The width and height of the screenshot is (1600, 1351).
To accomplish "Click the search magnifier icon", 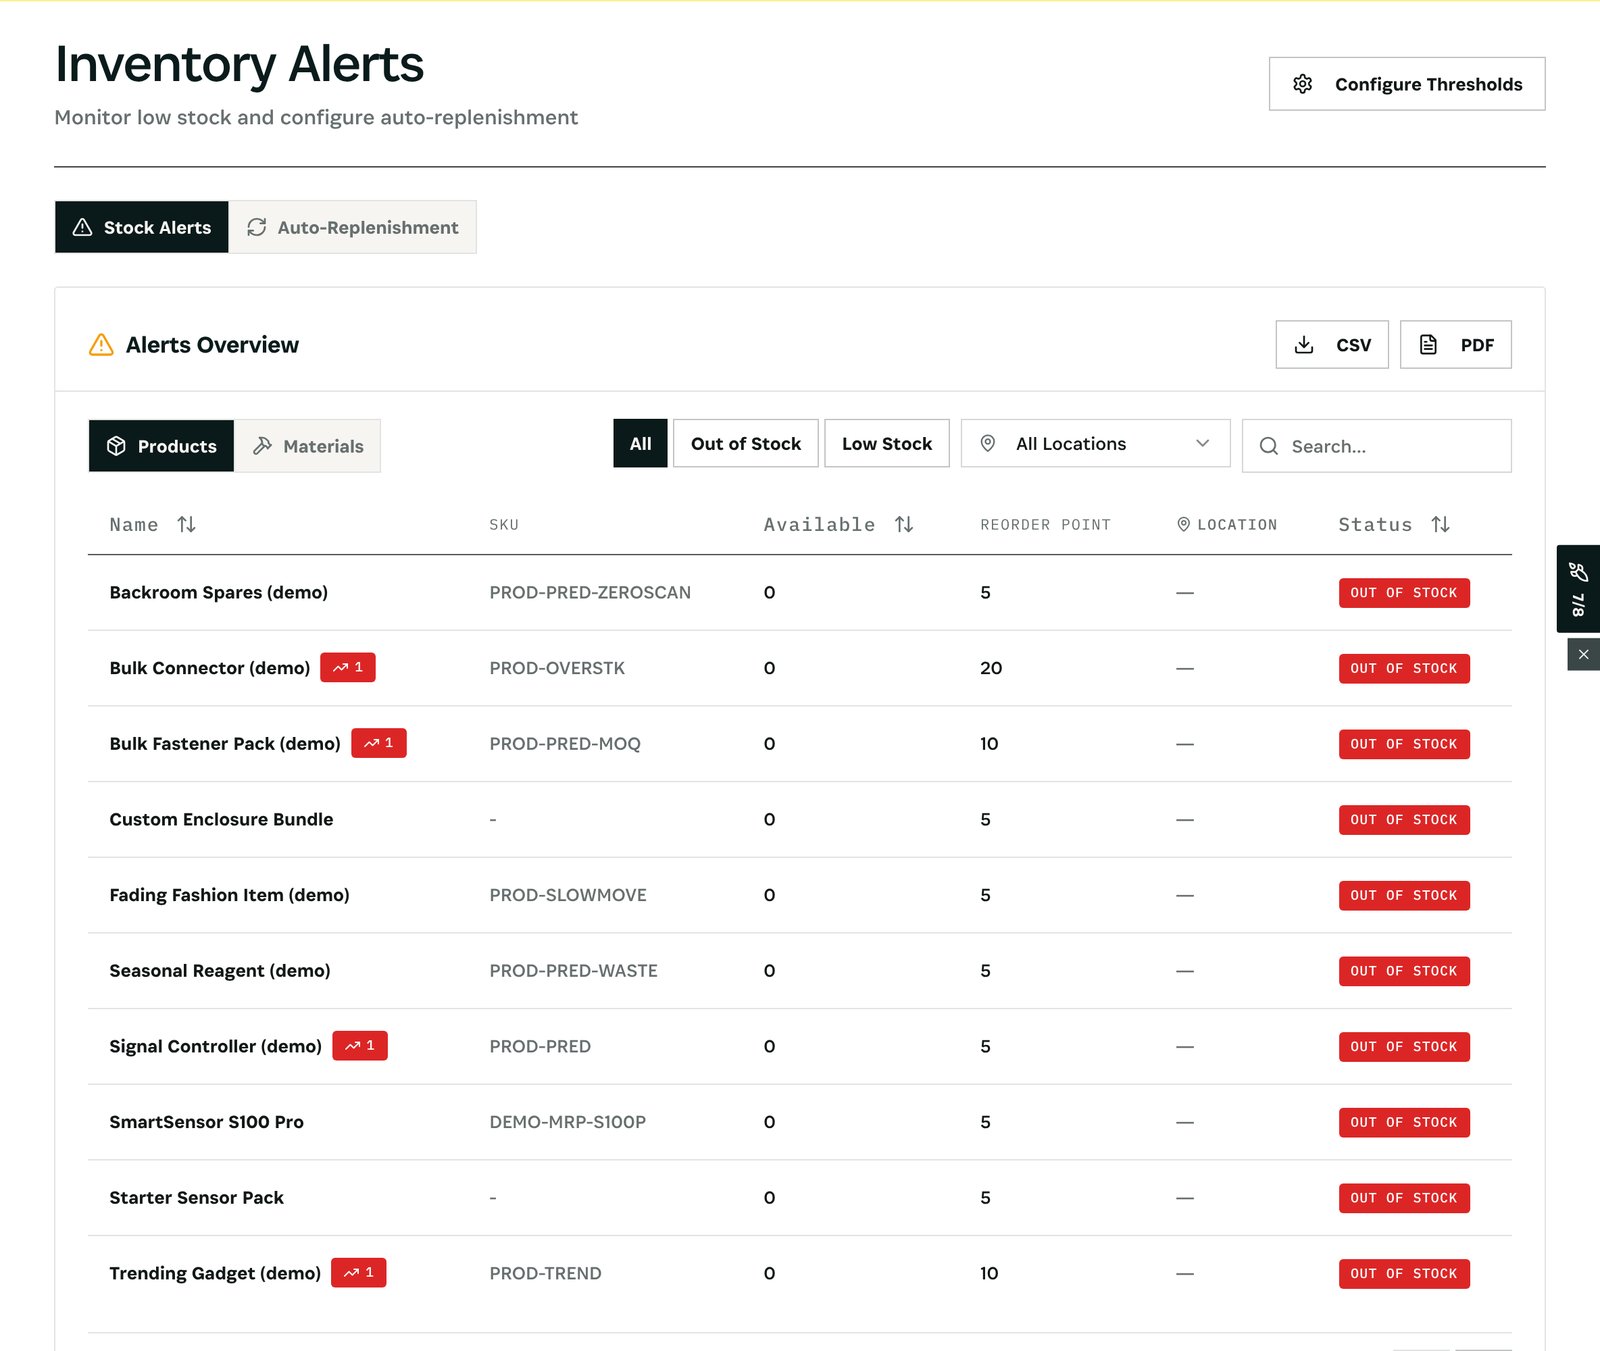I will [x=1269, y=446].
